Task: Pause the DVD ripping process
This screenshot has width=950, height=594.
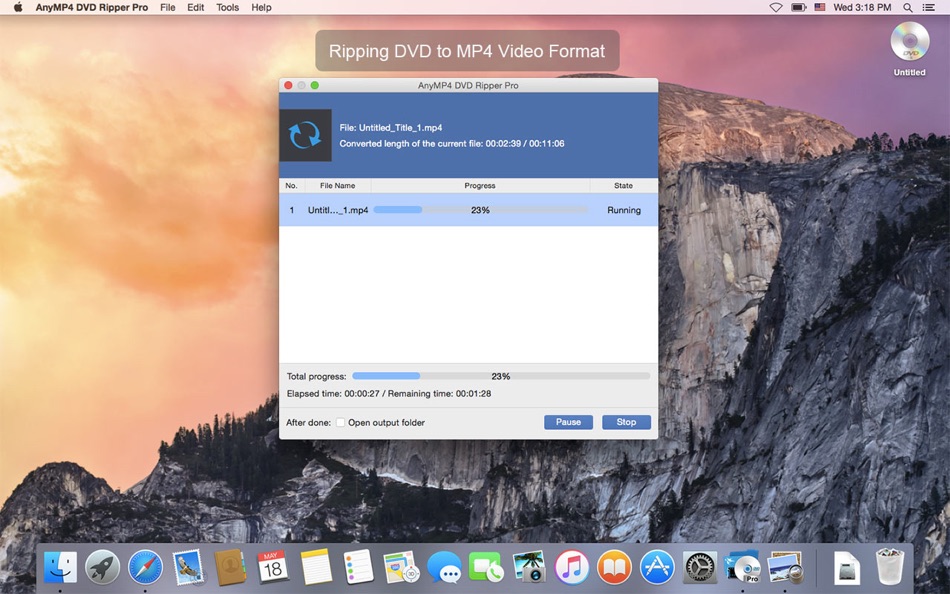Action: tap(568, 422)
